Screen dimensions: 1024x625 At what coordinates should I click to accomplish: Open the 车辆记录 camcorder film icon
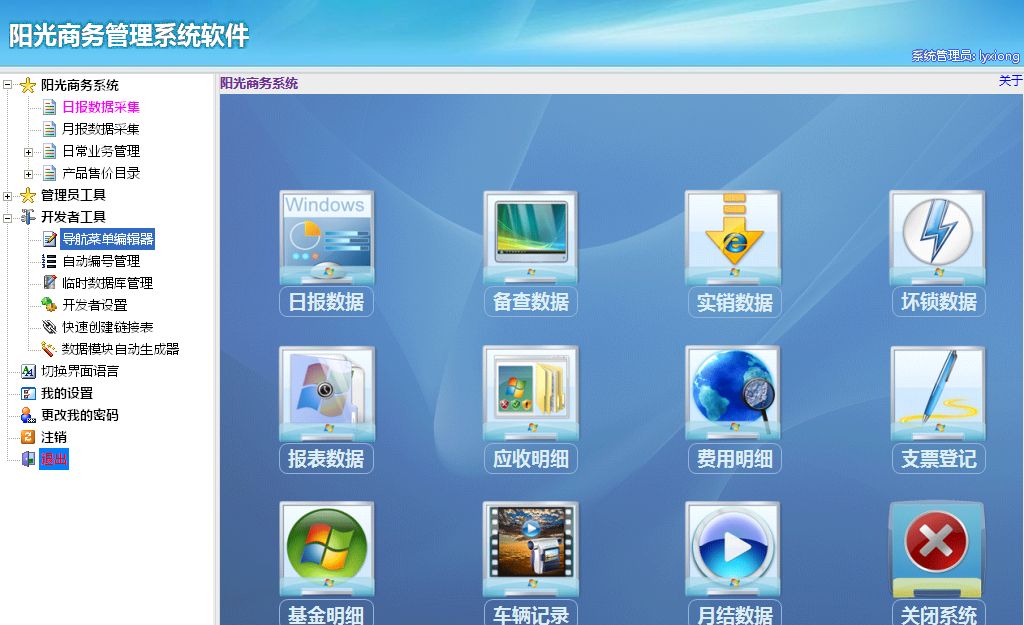[x=530, y=549]
